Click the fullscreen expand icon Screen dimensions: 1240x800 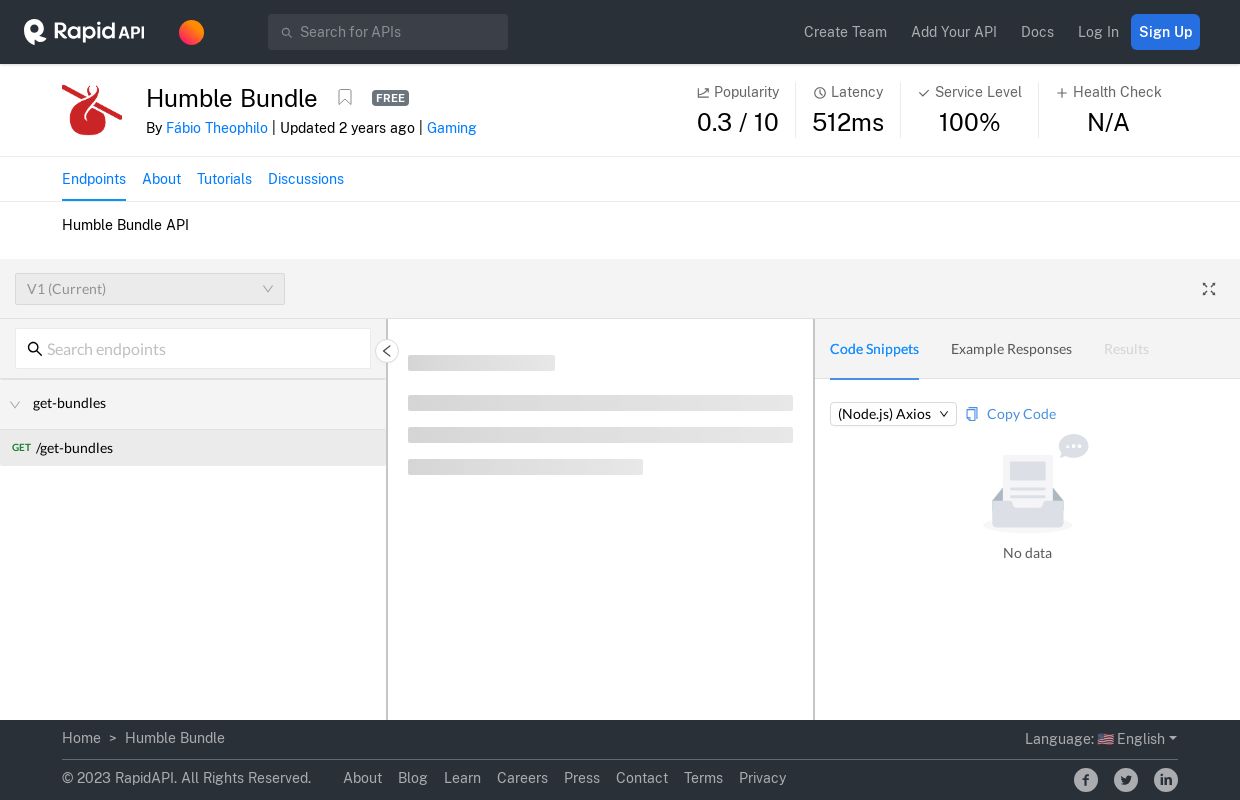pos(1209,289)
